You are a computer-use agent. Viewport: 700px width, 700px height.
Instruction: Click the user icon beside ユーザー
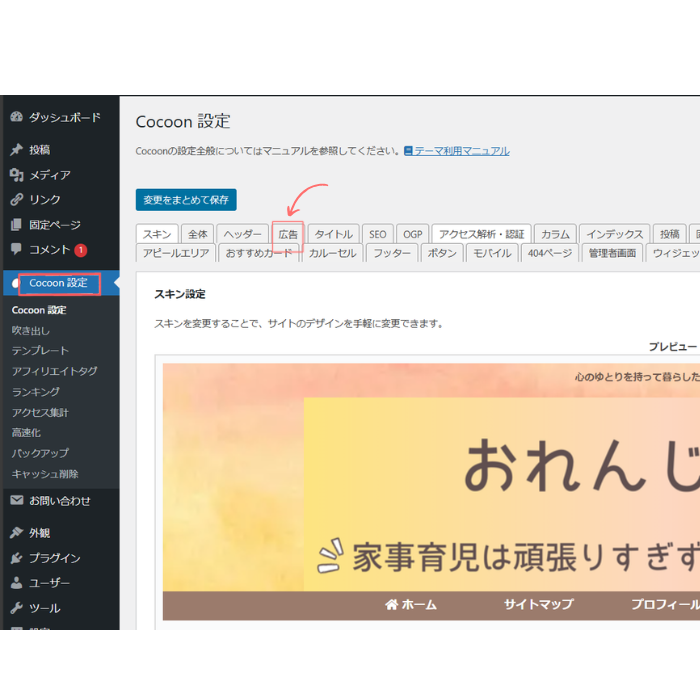pos(16,583)
